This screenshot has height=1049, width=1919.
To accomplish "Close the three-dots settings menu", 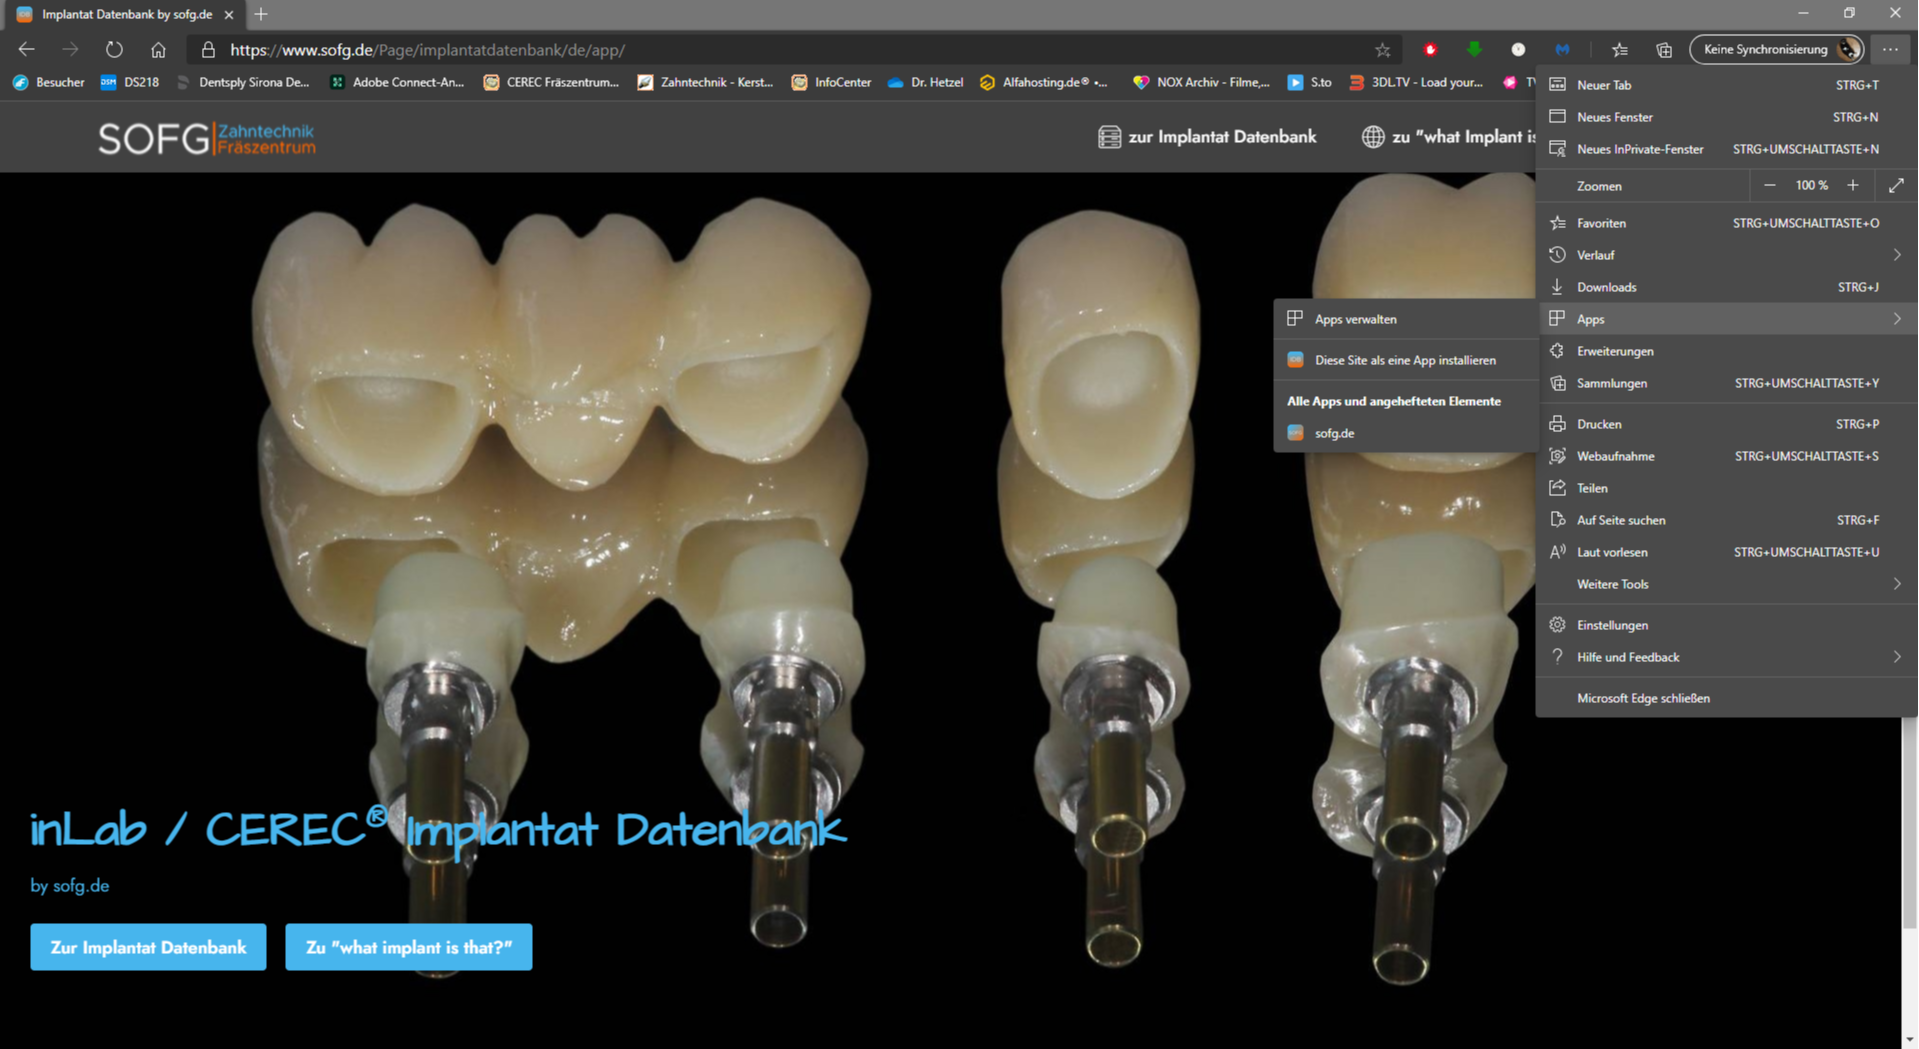I will (x=1889, y=50).
